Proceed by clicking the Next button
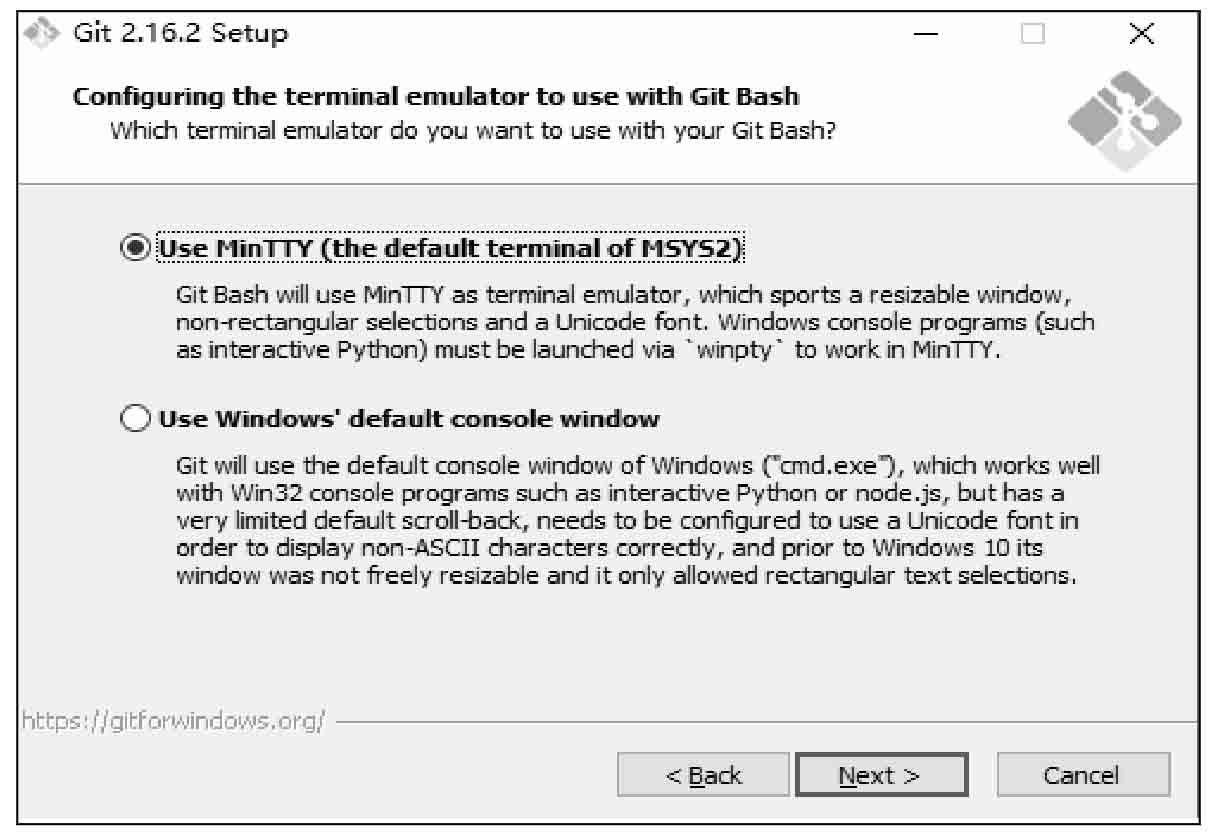Viewport: 1213px width, 835px height. (880, 775)
